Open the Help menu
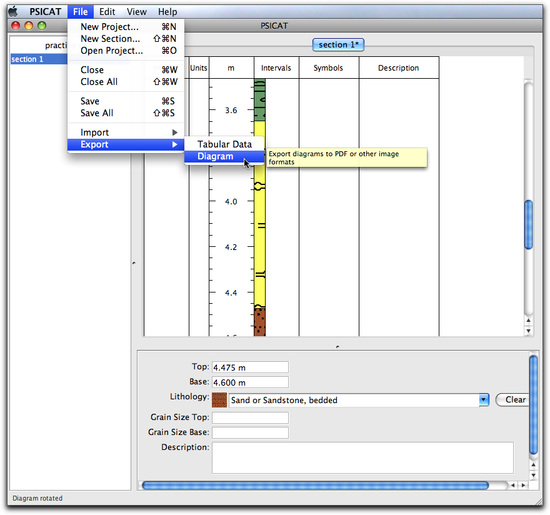550x515 pixels. point(167,12)
